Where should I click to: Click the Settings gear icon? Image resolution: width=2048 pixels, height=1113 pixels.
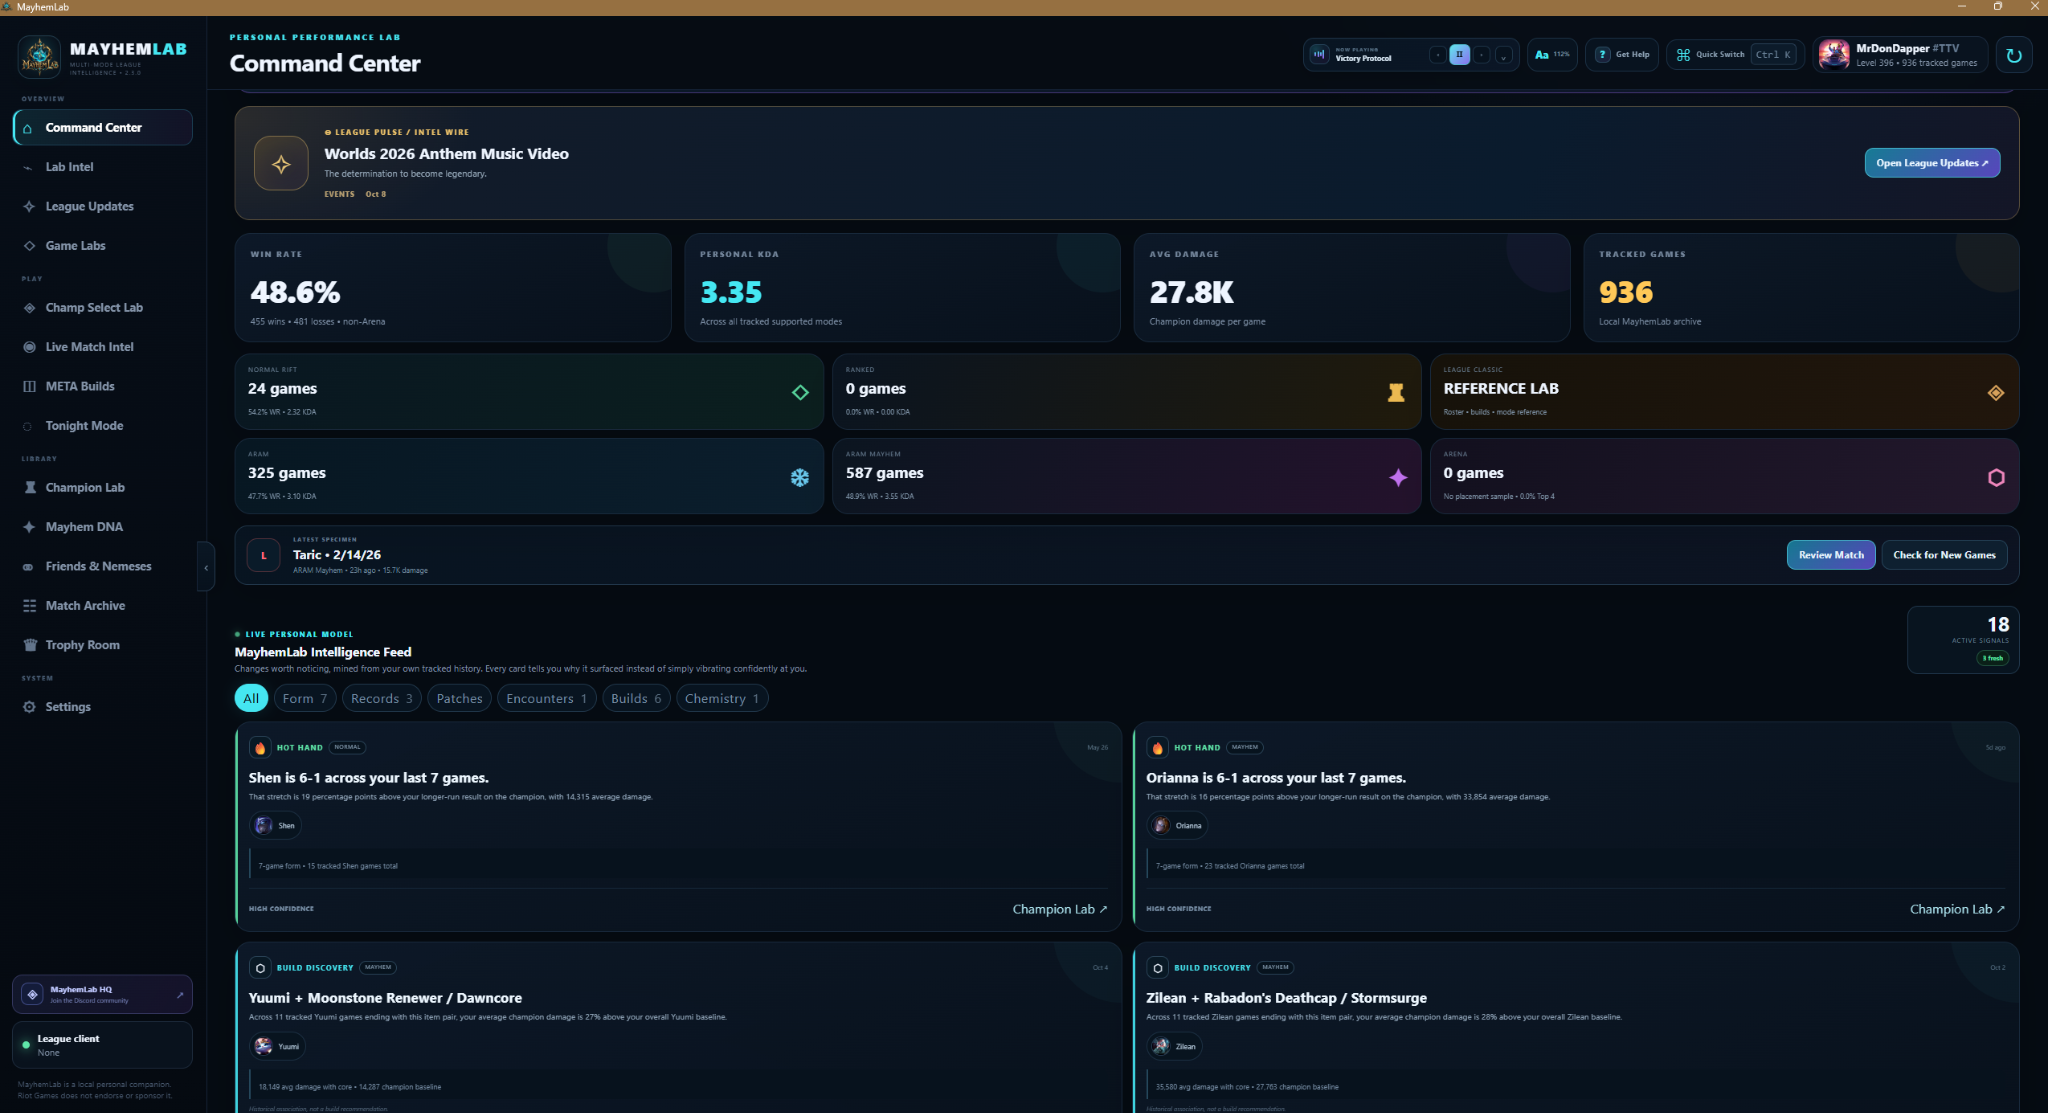[x=29, y=707]
